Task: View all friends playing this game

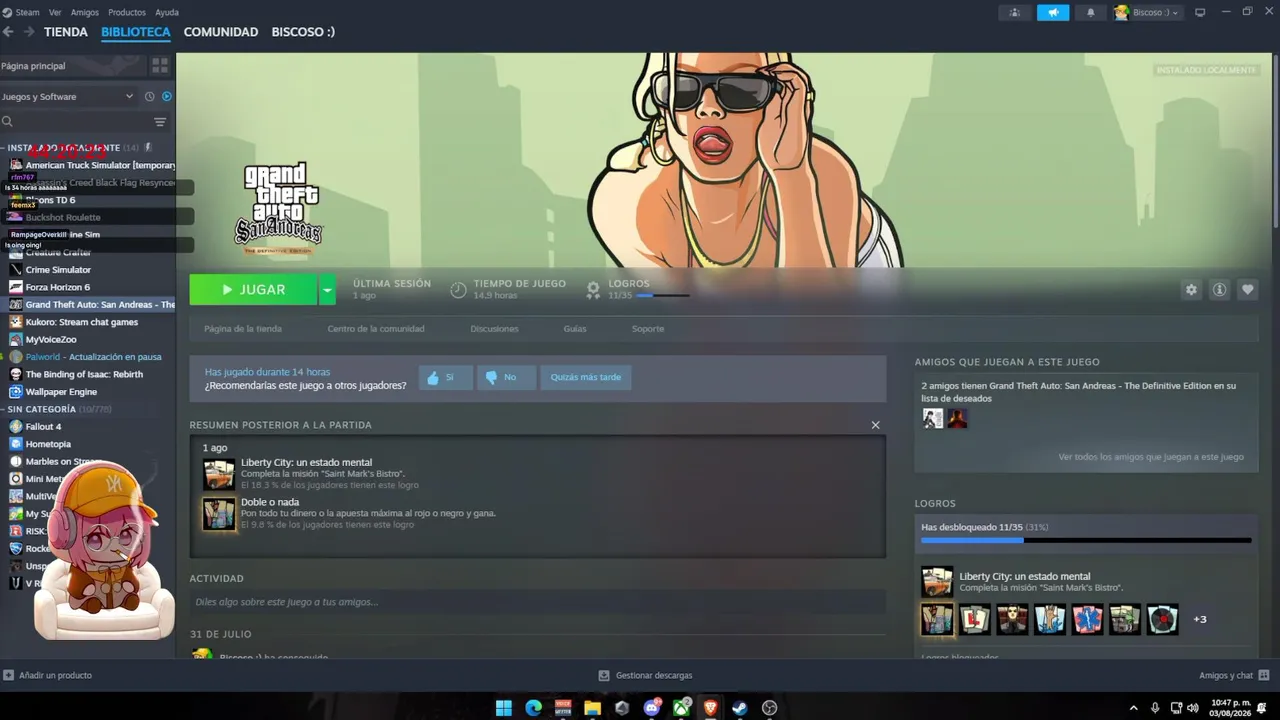Action: (x=1151, y=457)
